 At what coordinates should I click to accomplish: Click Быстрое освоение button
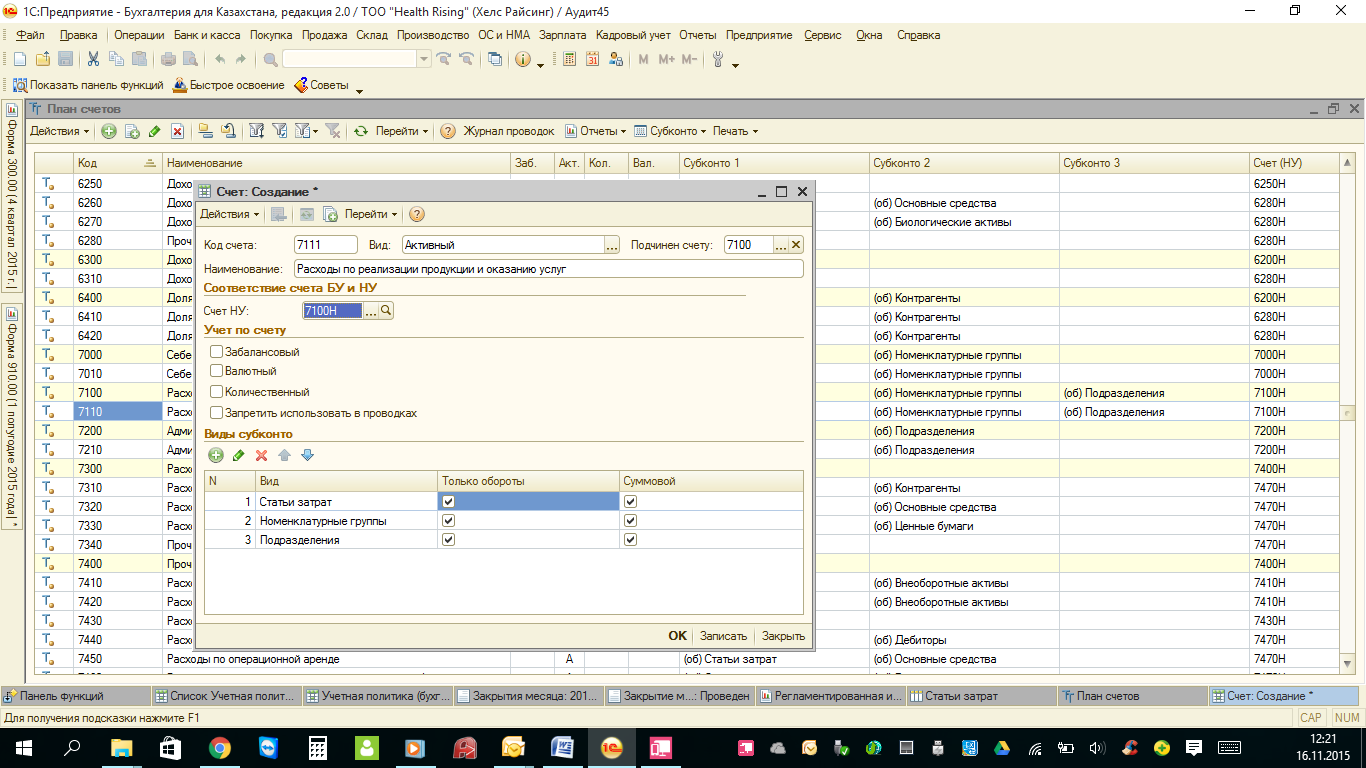click(229, 85)
